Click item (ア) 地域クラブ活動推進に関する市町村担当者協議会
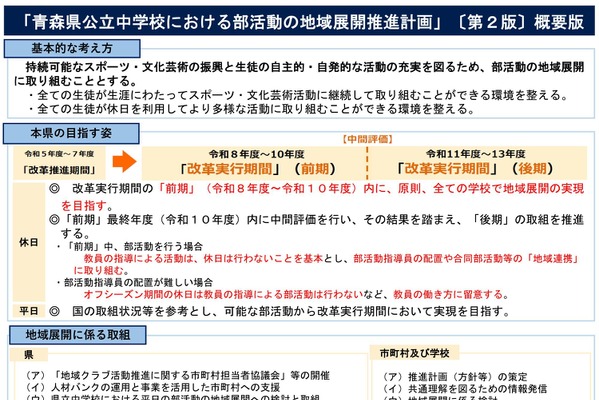The height and width of the screenshot is (400, 599). click(x=178, y=375)
